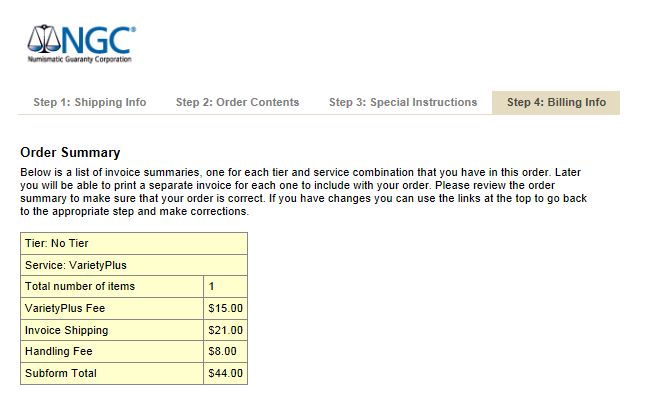Click the Order Summary heading
The width and height of the screenshot is (658, 405).
(x=70, y=153)
